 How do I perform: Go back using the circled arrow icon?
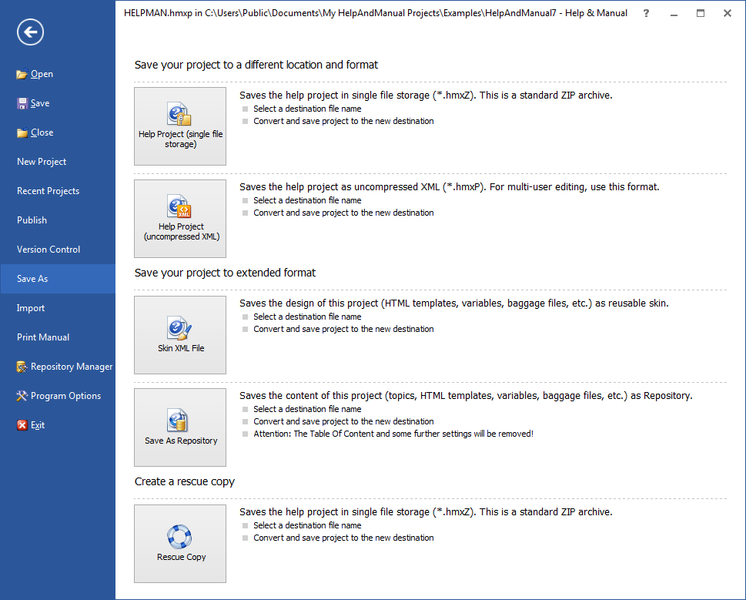[30, 32]
